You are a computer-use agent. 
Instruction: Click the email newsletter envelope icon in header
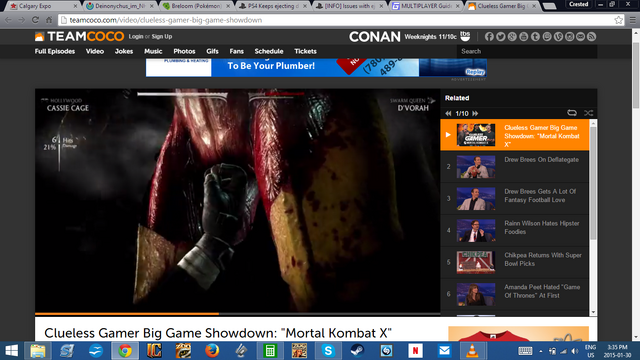click(x=580, y=37)
